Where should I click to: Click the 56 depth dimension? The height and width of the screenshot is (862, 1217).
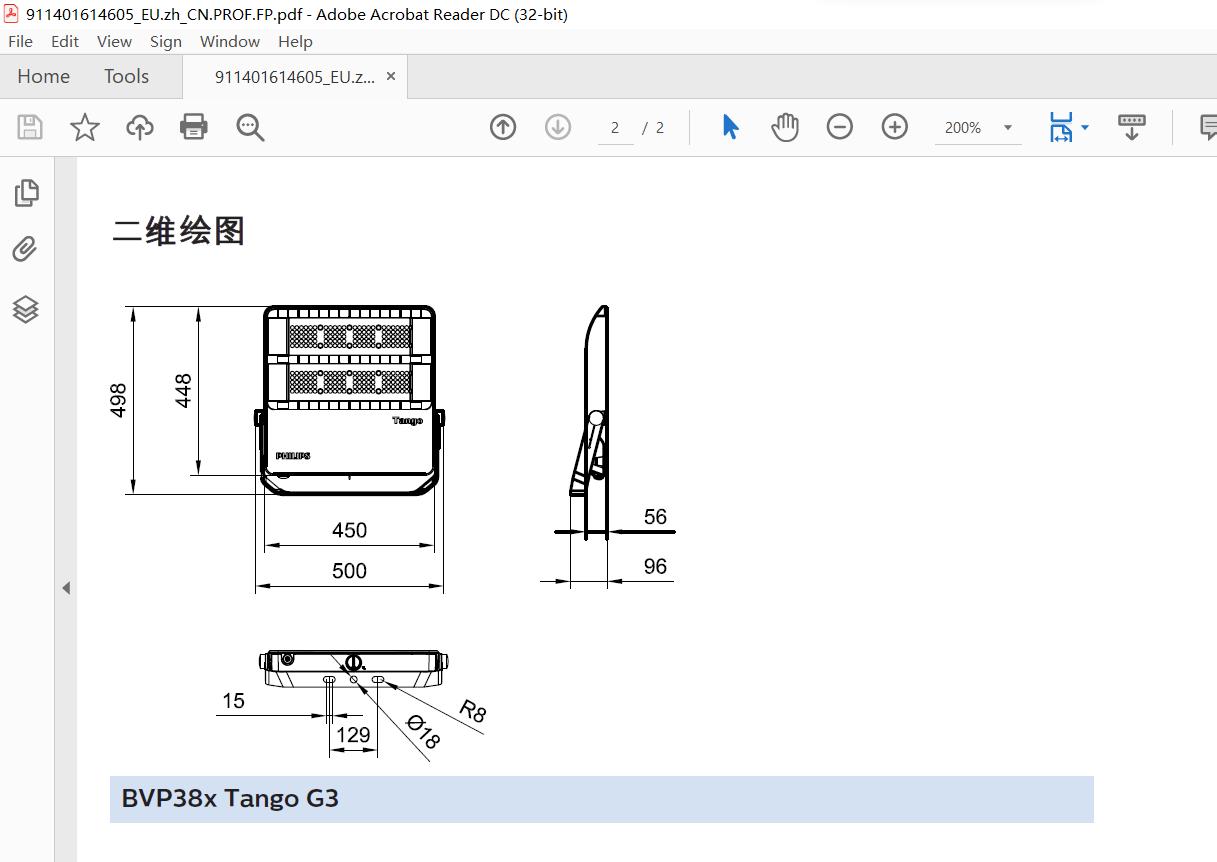click(x=655, y=517)
